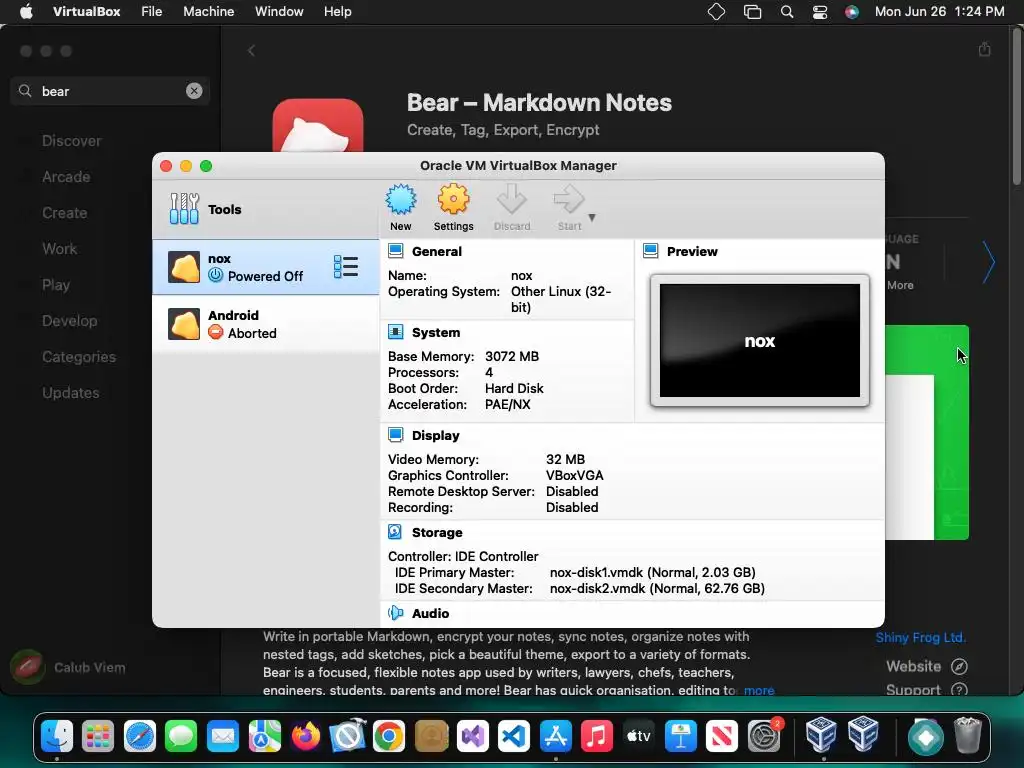Click Operating System Other Linux value

561,299
